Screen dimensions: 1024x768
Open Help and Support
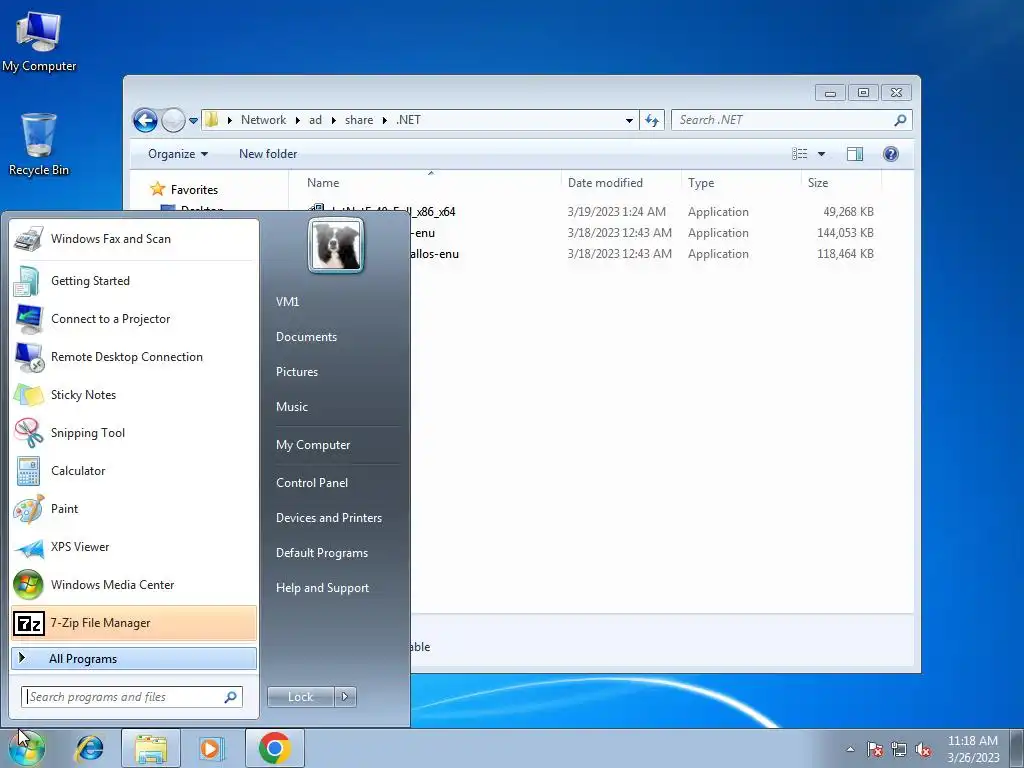[x=323, y=588]
